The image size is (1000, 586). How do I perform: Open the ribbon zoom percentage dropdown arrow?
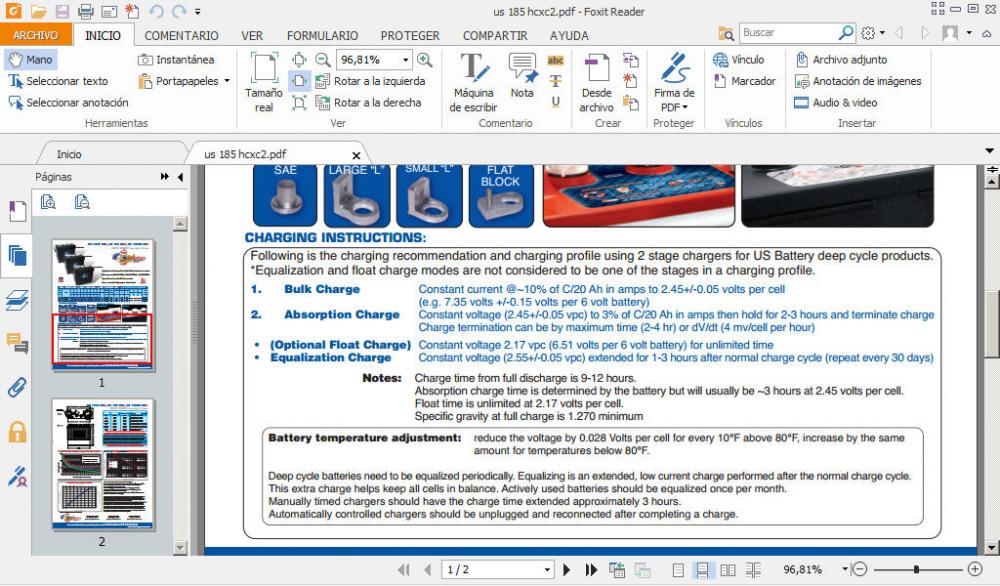tap(406, 60)
